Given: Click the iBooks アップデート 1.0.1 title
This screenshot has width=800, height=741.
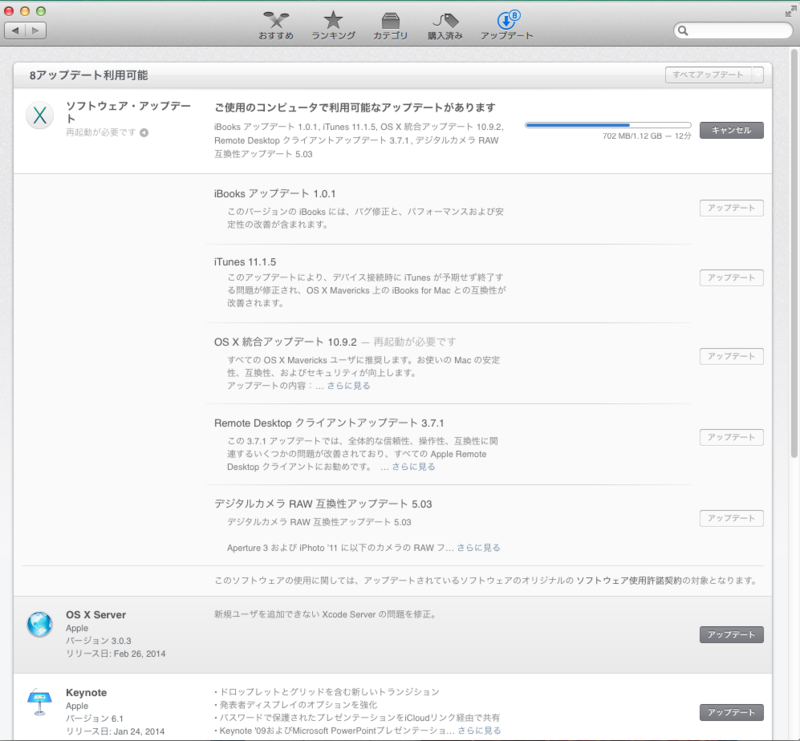Looking at the screenshot, I should (x=275, y=194).
